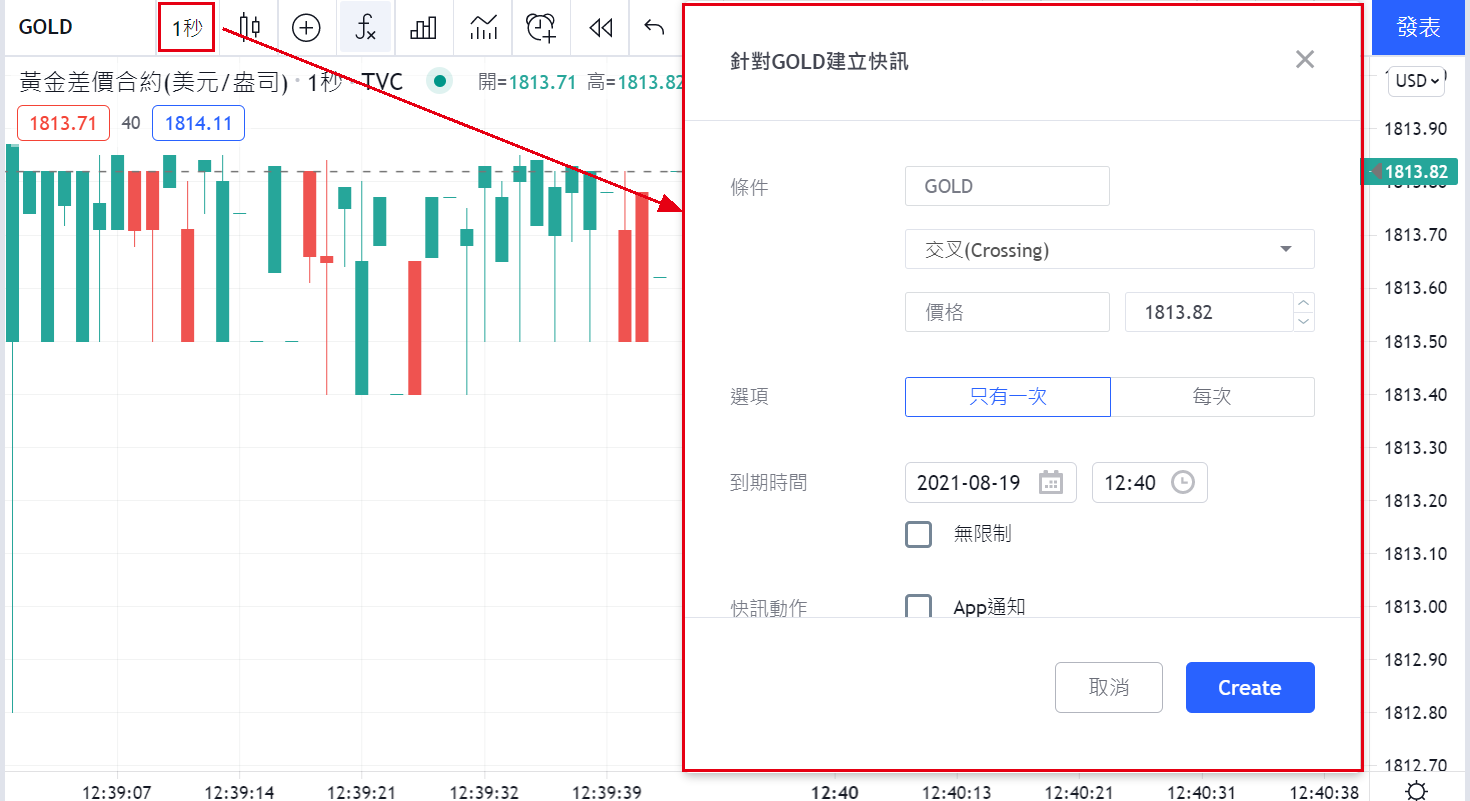Image resolution: width=1470 pixels, height=801 pixels.
Task: Open the indicators fx menu
Action: [x=366, y=27]
